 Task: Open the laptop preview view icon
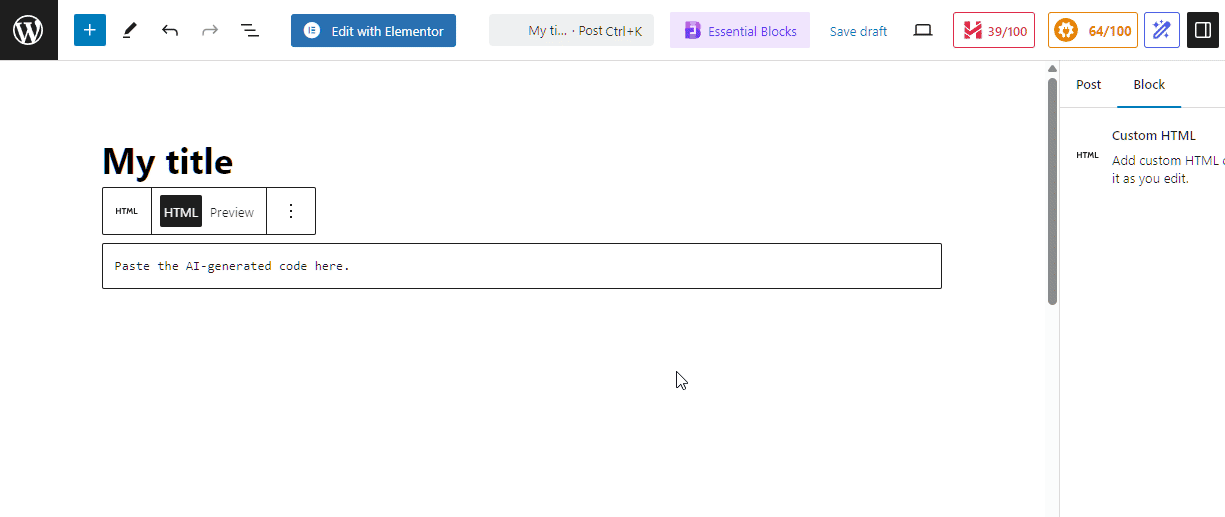[x=923, y=31]
